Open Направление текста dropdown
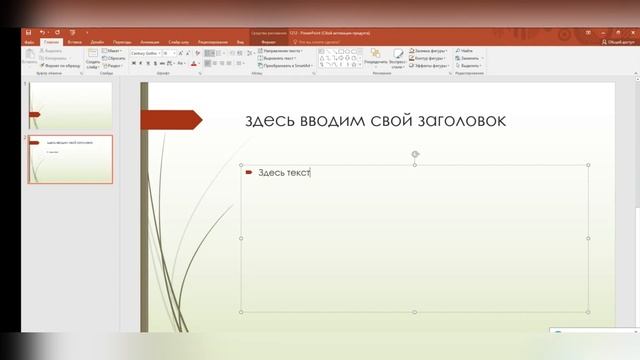This screenshot has width=640, height=360. pyautogui.click(x=280, y=51)
